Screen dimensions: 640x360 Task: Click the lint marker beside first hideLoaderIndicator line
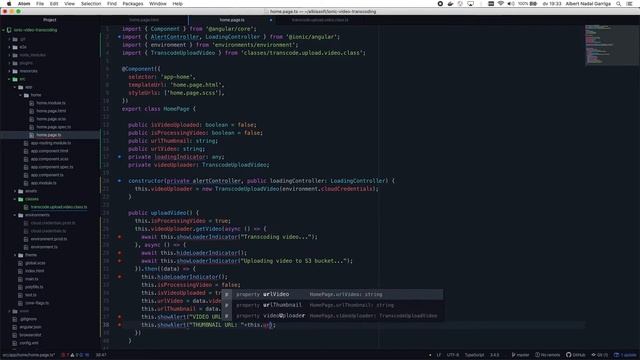(x=120, y=253)
